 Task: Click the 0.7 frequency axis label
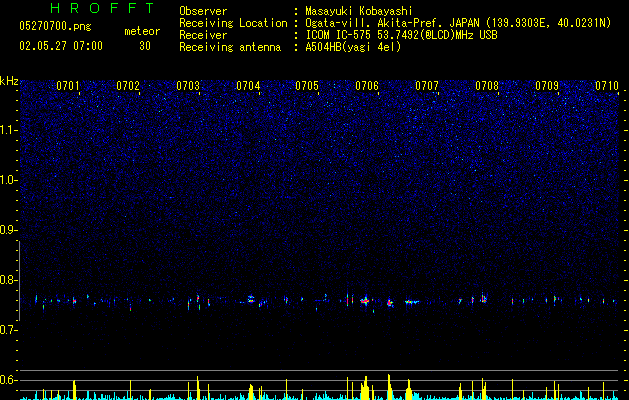[x=8, y=330]
